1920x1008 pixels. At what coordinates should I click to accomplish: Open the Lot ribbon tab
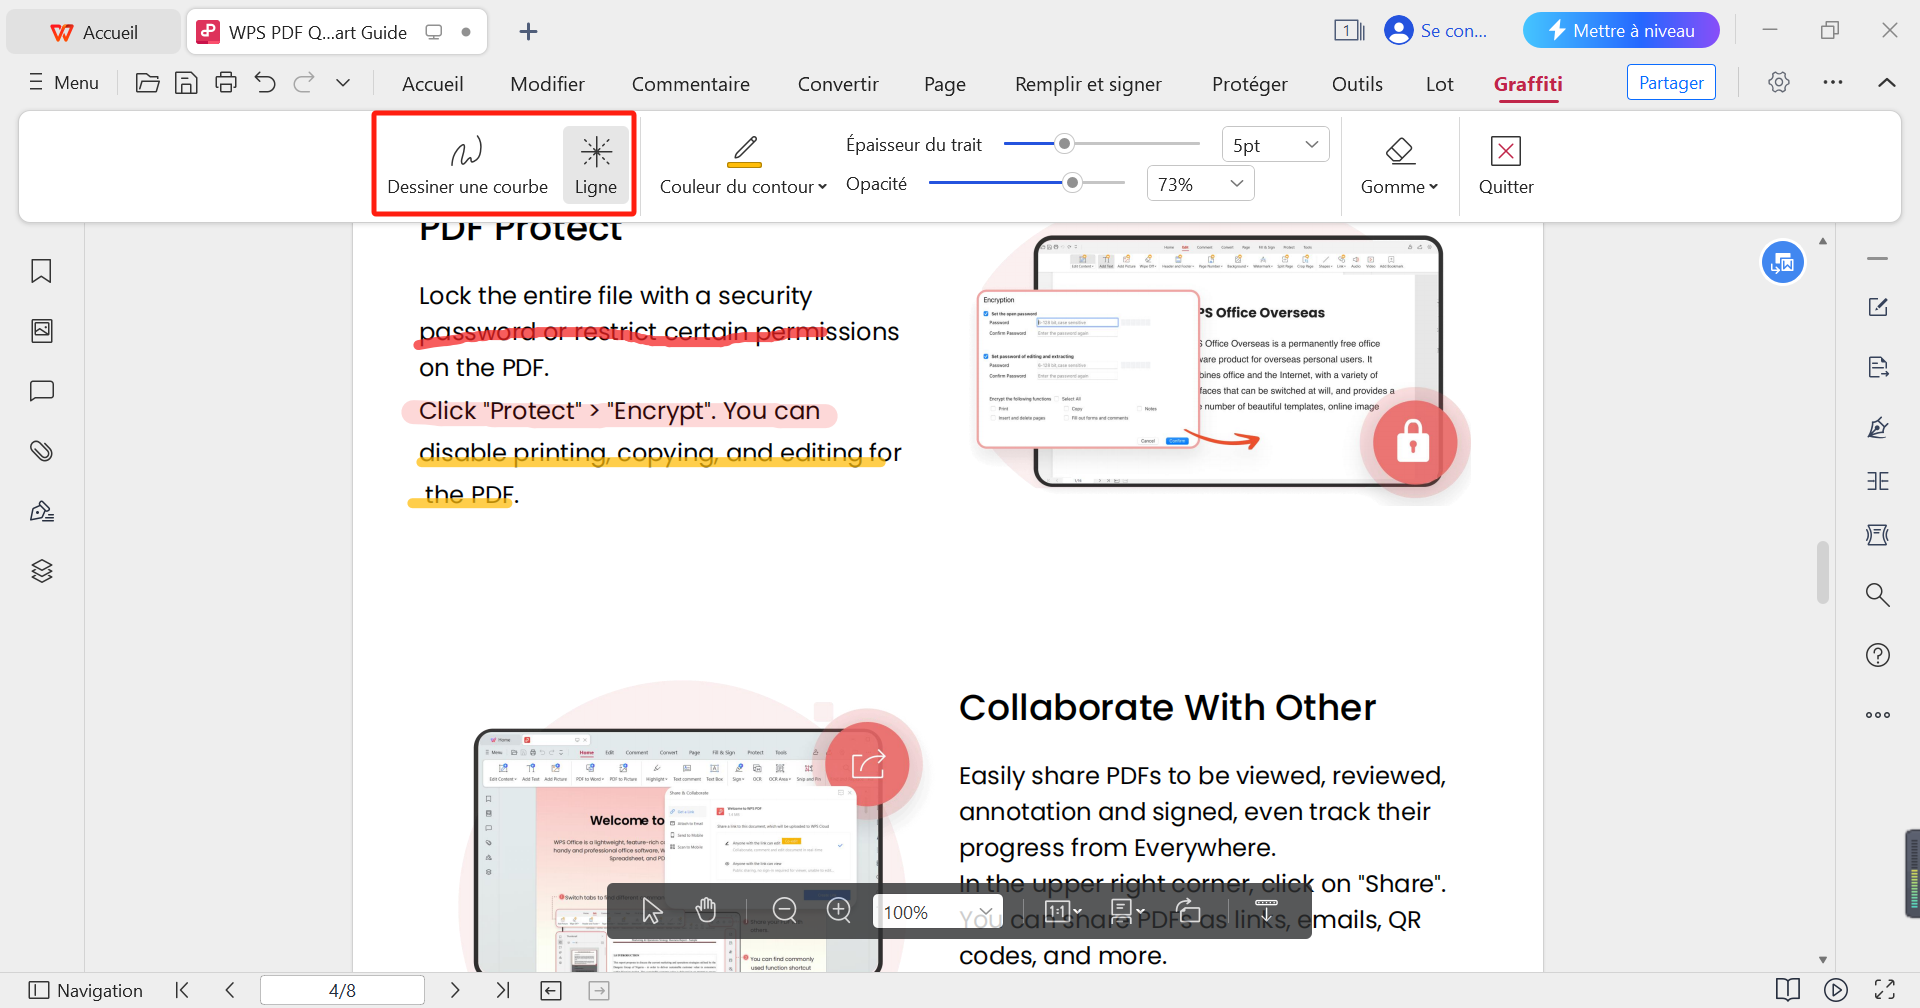pos(1440,84)
